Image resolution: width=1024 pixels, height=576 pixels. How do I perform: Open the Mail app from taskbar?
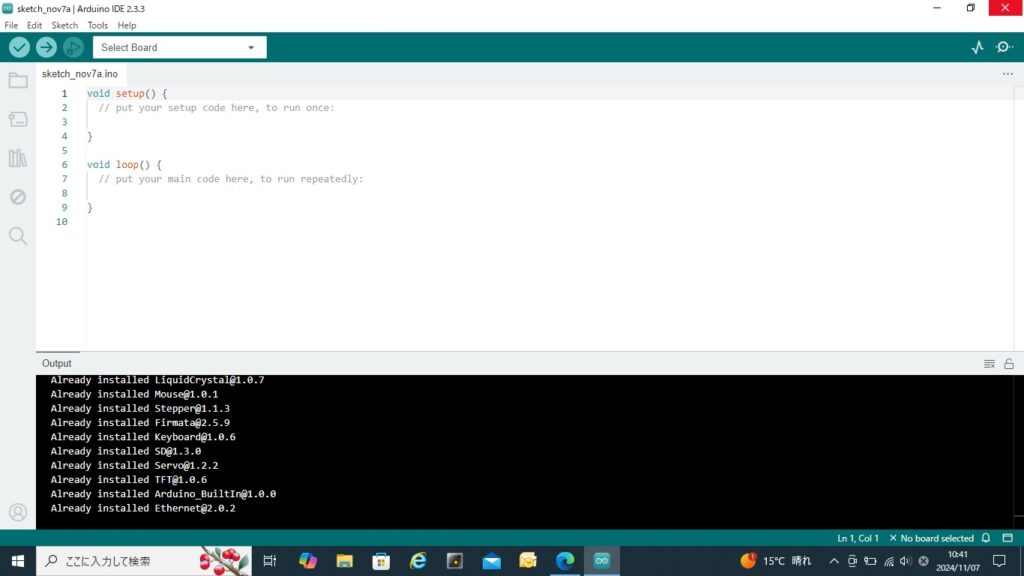click(491, 561)
